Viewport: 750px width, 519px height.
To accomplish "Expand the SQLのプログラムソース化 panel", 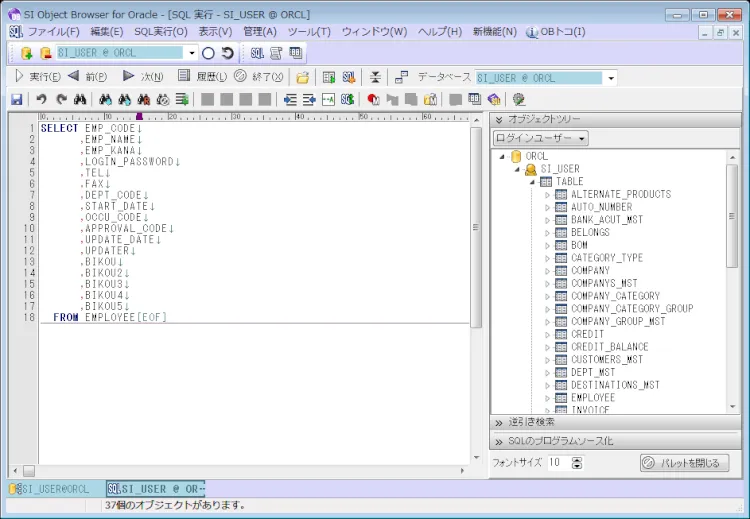I will [615, 441].
